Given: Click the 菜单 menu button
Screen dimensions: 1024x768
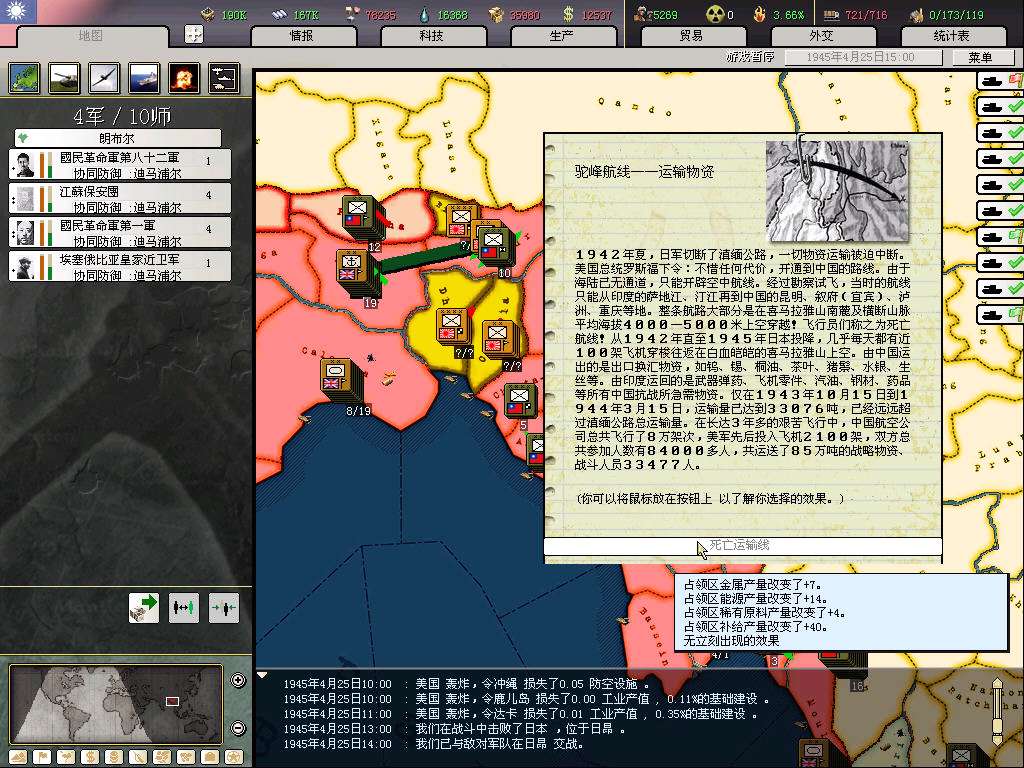Looking at the screenshot, I should [x=981, y=58].
